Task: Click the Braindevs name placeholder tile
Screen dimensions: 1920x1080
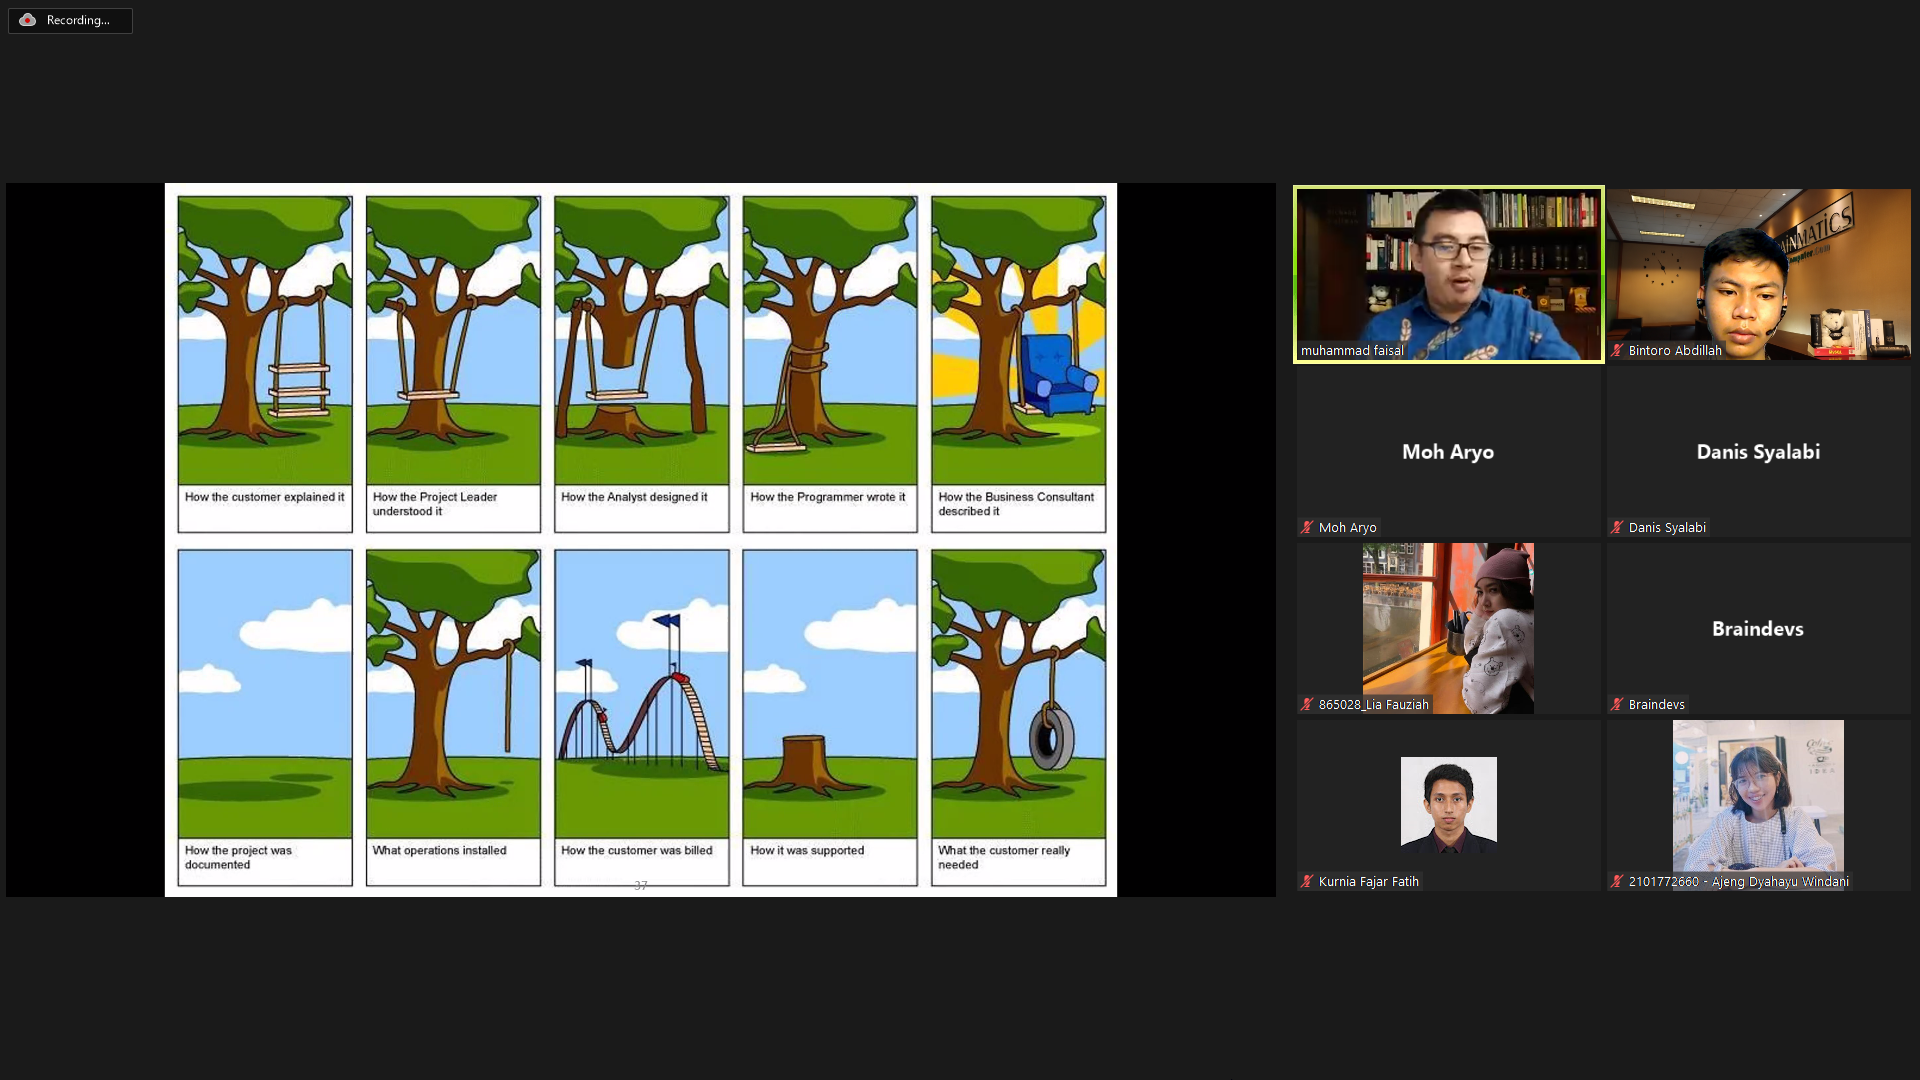Action: (x=1758, y=629)
